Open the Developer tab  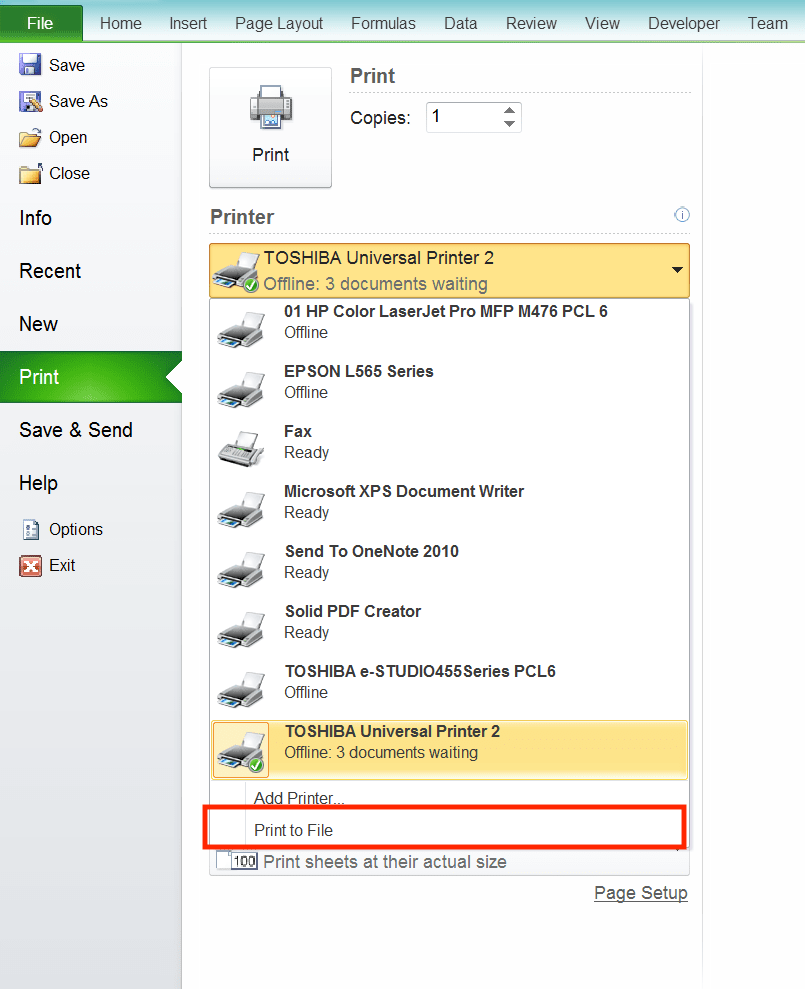click(684, 23)
